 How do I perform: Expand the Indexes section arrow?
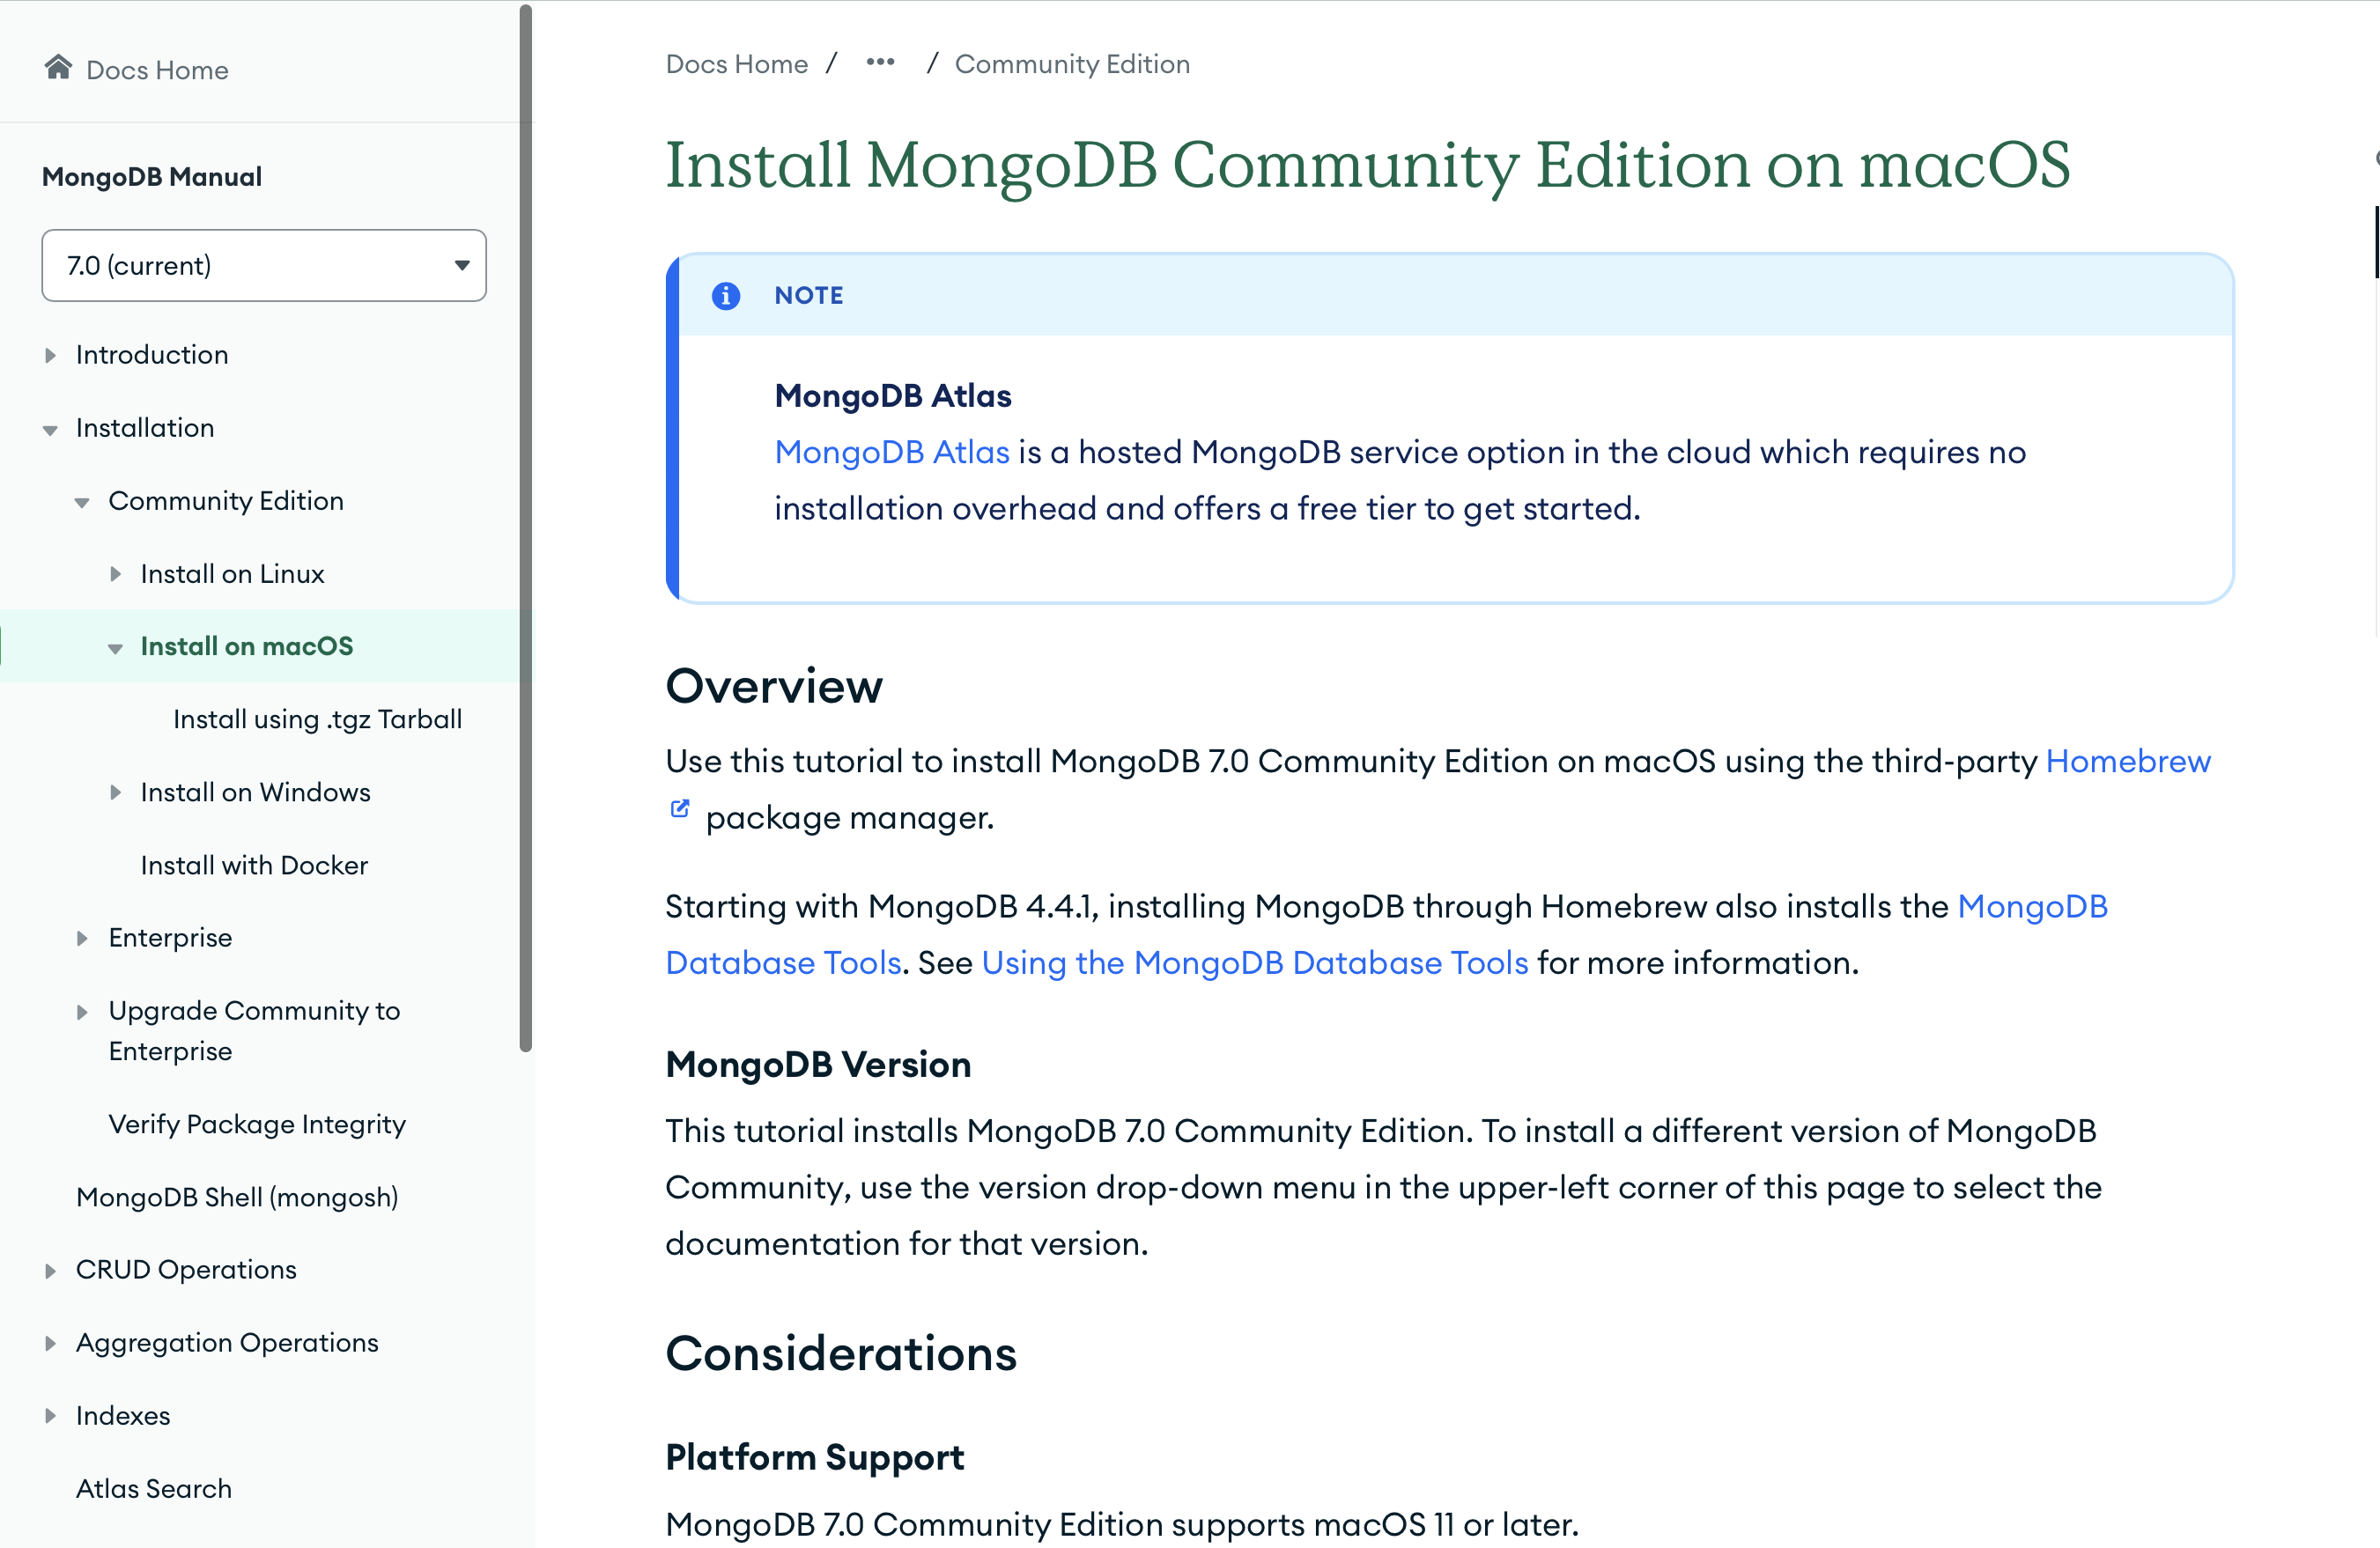pyautogui.click(x=50, y=1416)
